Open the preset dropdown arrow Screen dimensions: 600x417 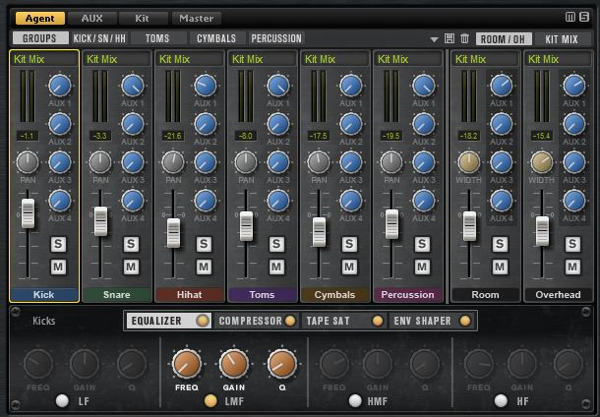pyautogui.click(x=434, y=39)
